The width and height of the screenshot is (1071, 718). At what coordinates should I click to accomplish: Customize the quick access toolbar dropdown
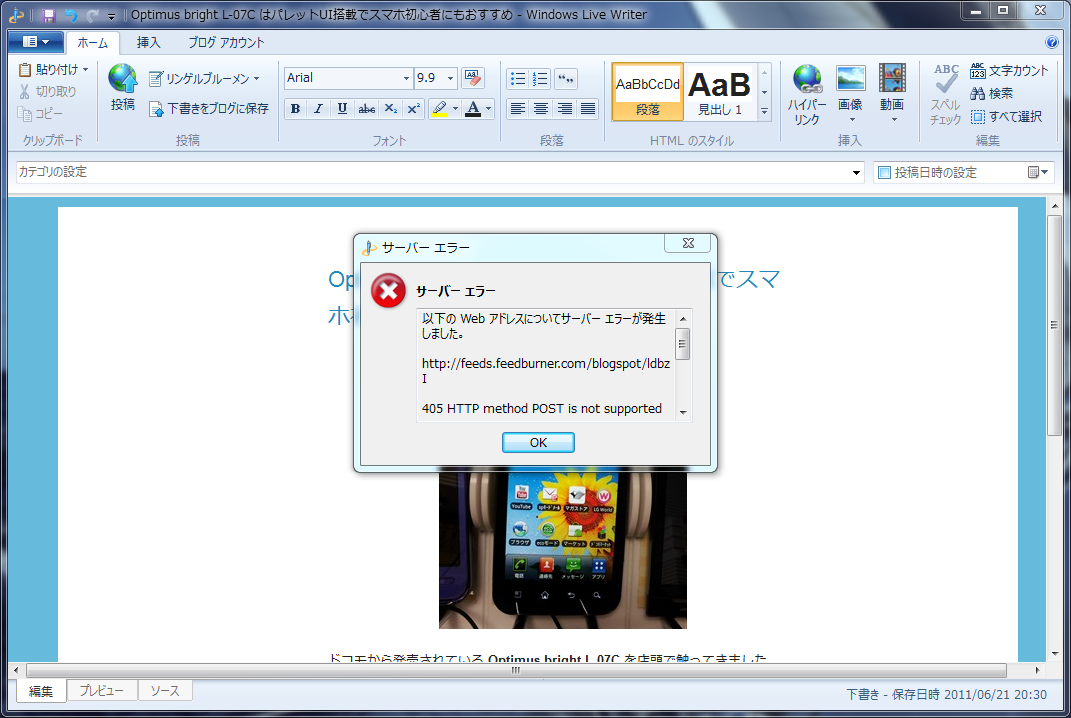click(111, 16)
